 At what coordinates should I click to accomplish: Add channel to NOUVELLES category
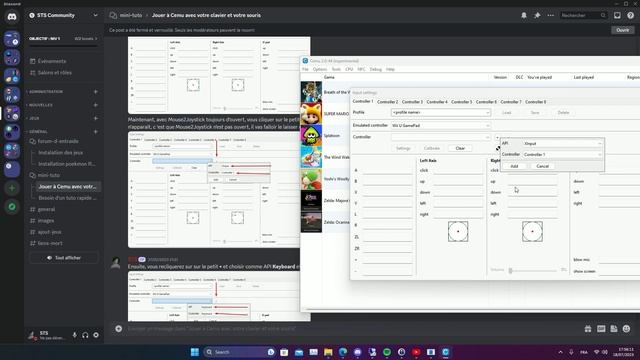(96, 105)
